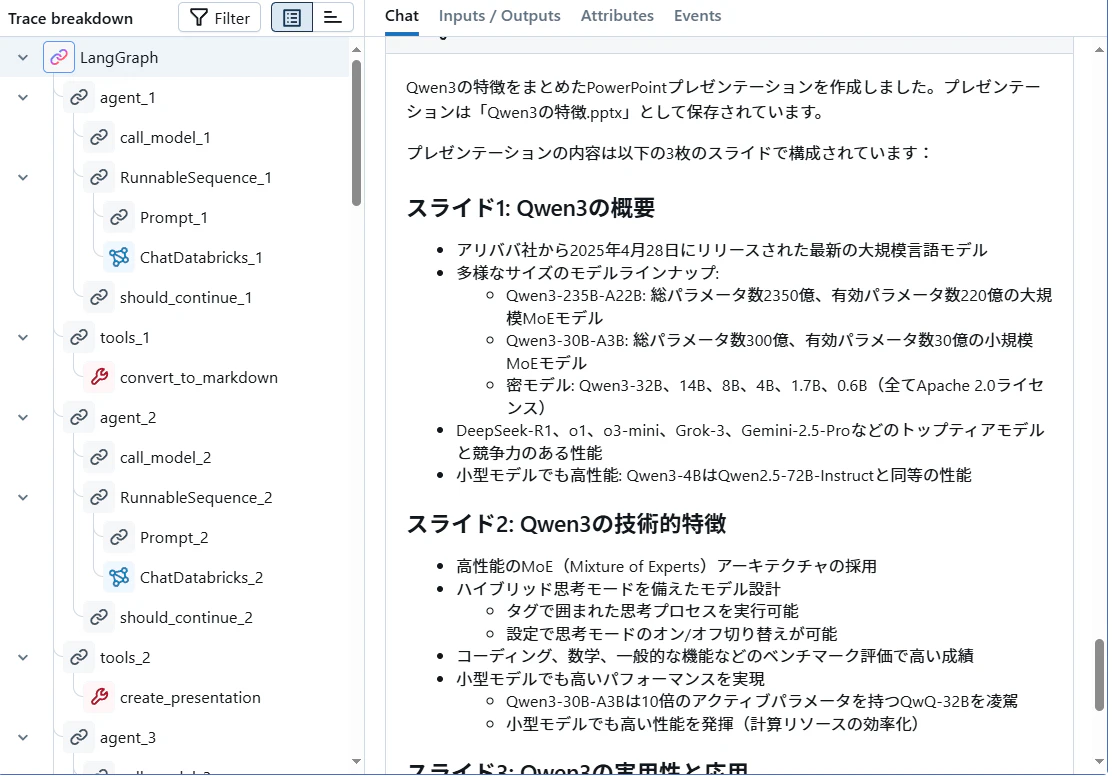Click the ChatDatabricks_2 model icon
The width and height of the screenshot is (1112, 777).
coord(118,578)
